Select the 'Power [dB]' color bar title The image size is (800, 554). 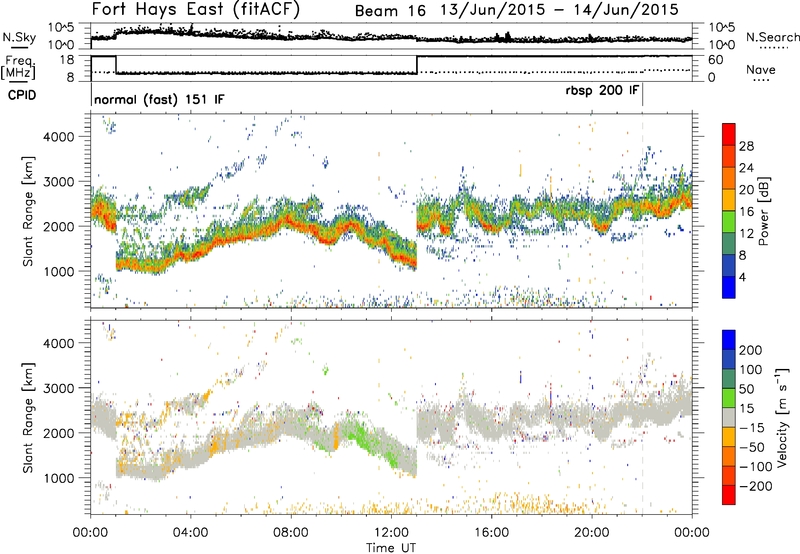[764, 211]
